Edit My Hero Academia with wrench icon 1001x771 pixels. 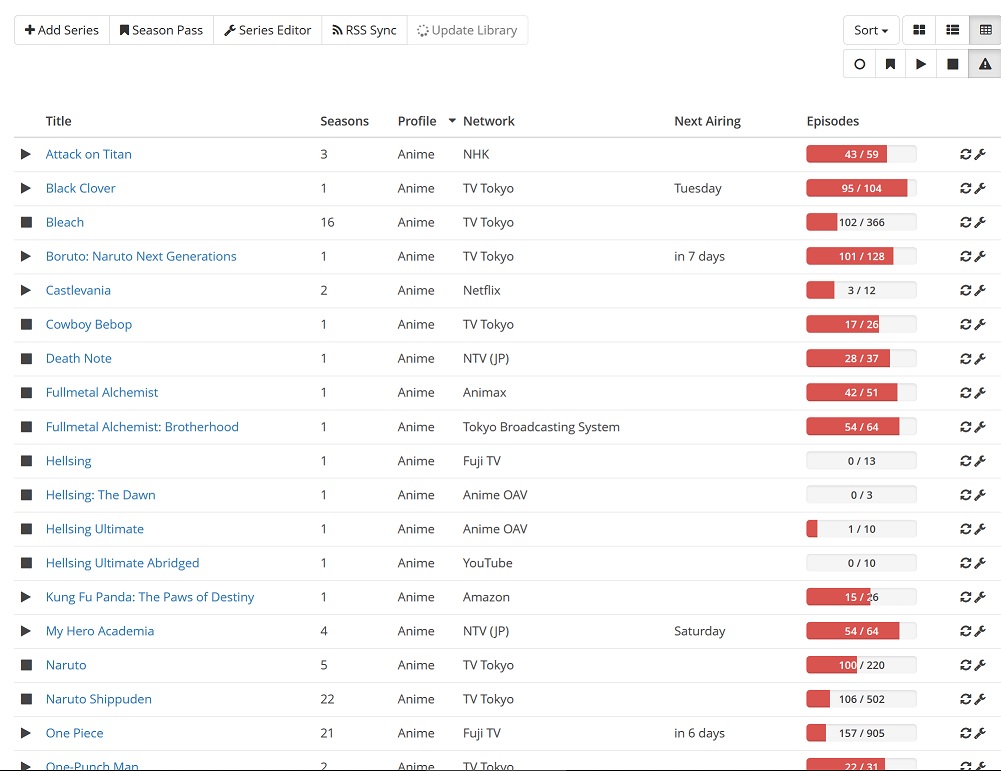point(980,631)
